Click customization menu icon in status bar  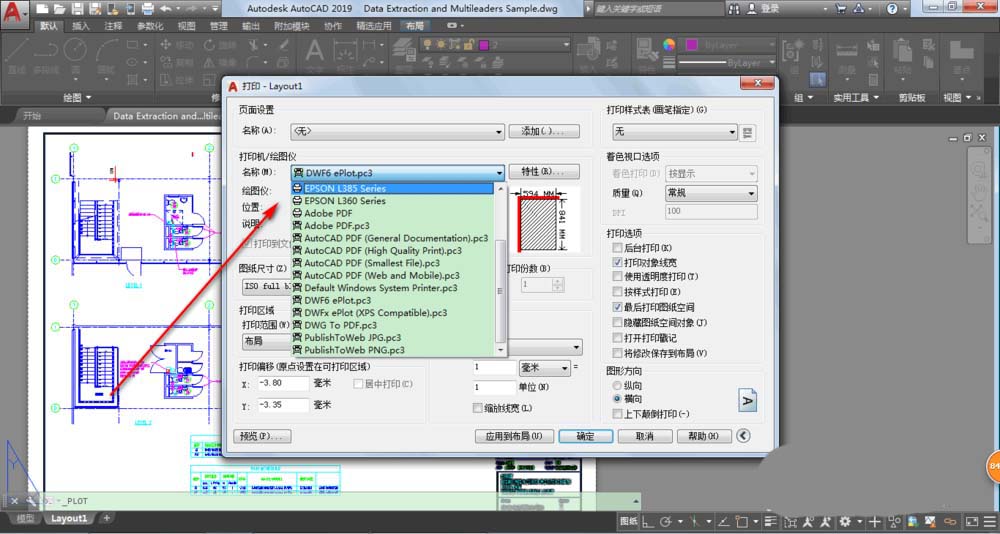pos(990,522)
